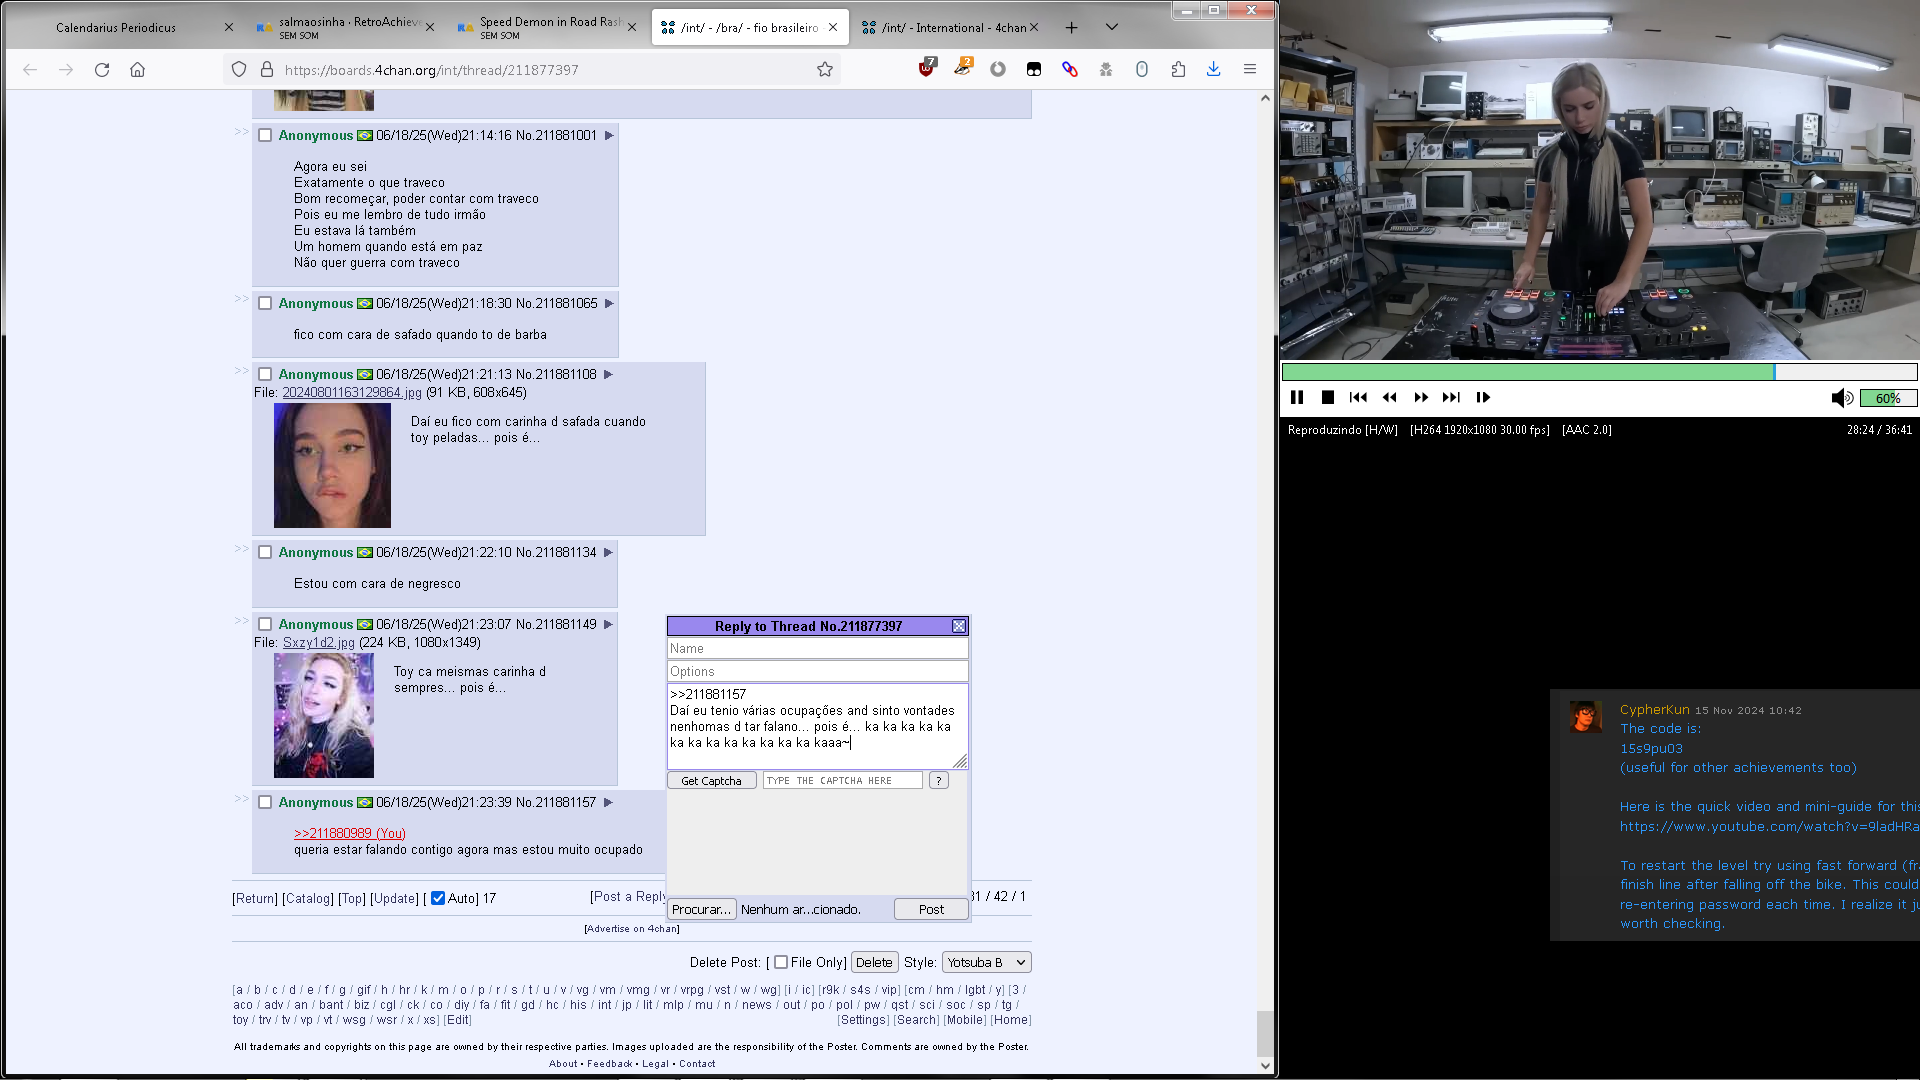This screenshot has width=1920, height=1080.
Task: Open Firefox application hamburger menu
Action: 1250,69
